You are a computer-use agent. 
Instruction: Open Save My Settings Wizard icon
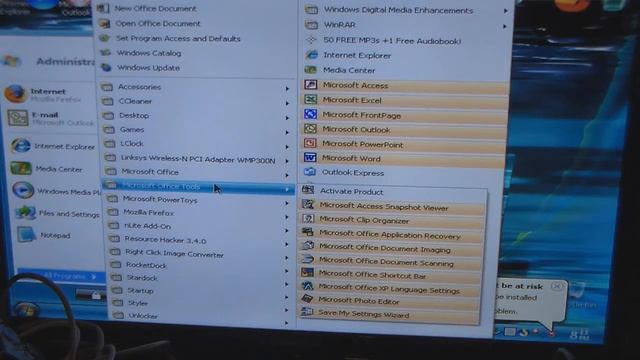(307, 313)
